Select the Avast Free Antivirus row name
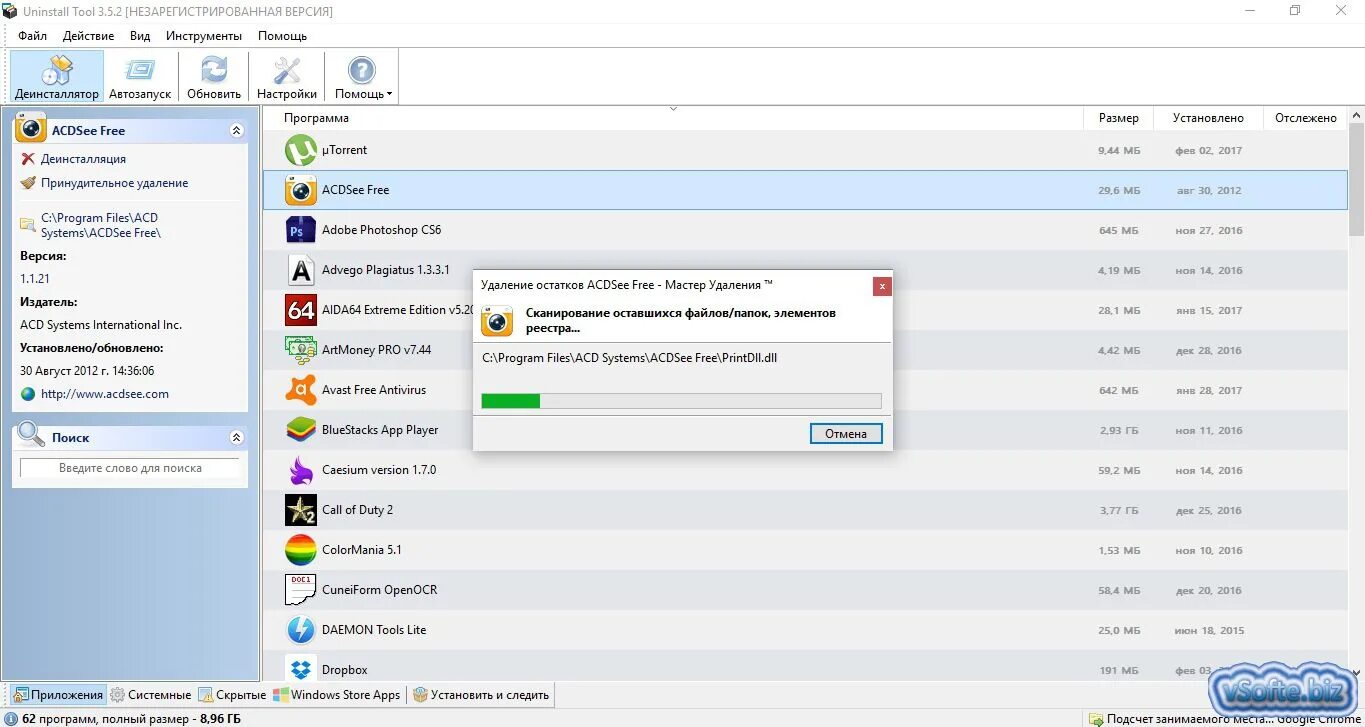The width and height of the screenshot is (1365, 727). 374,390
